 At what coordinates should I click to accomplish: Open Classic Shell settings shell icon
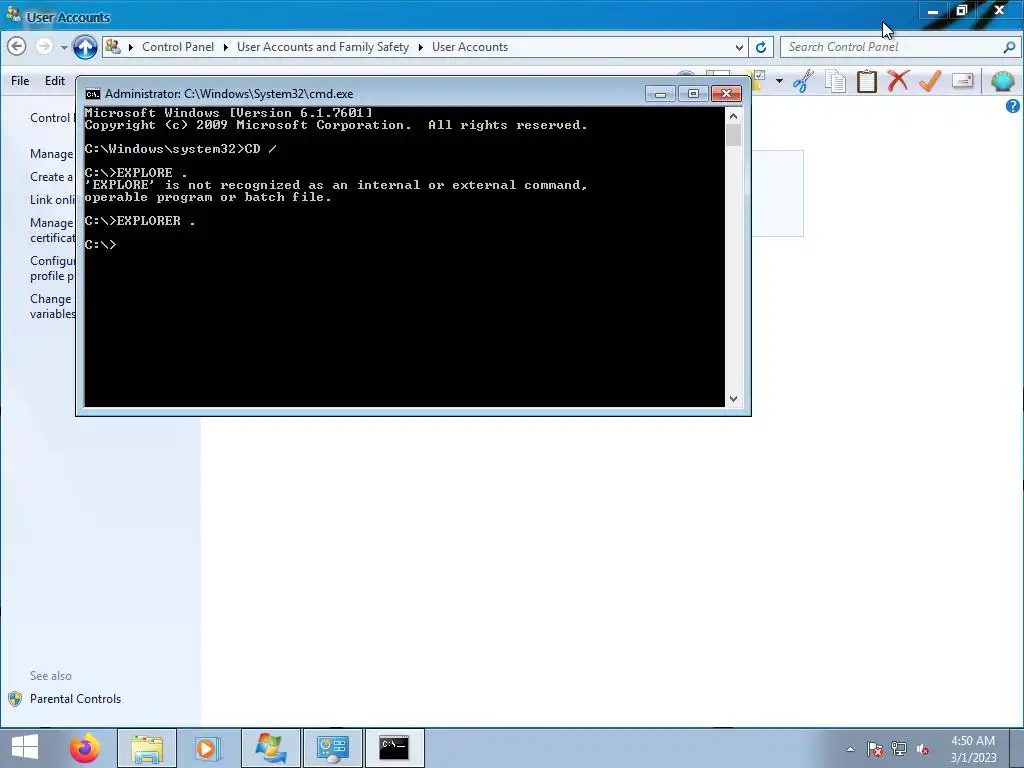click(x=1002, y=81)
